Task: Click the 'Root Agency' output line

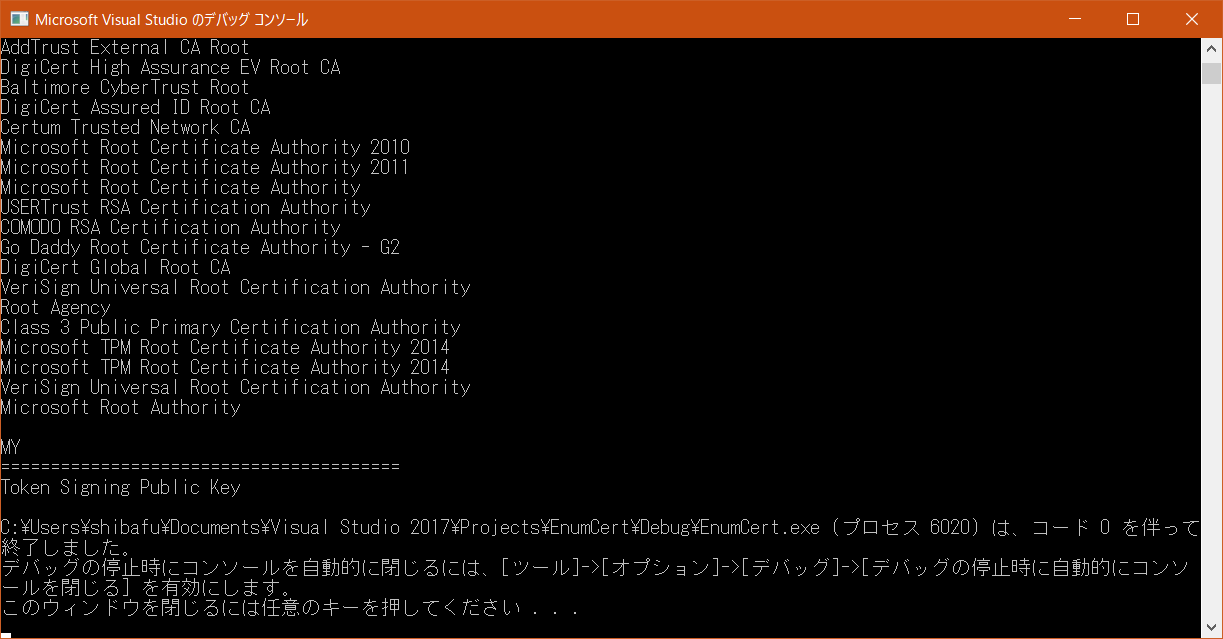Action: tap(55, 308)
